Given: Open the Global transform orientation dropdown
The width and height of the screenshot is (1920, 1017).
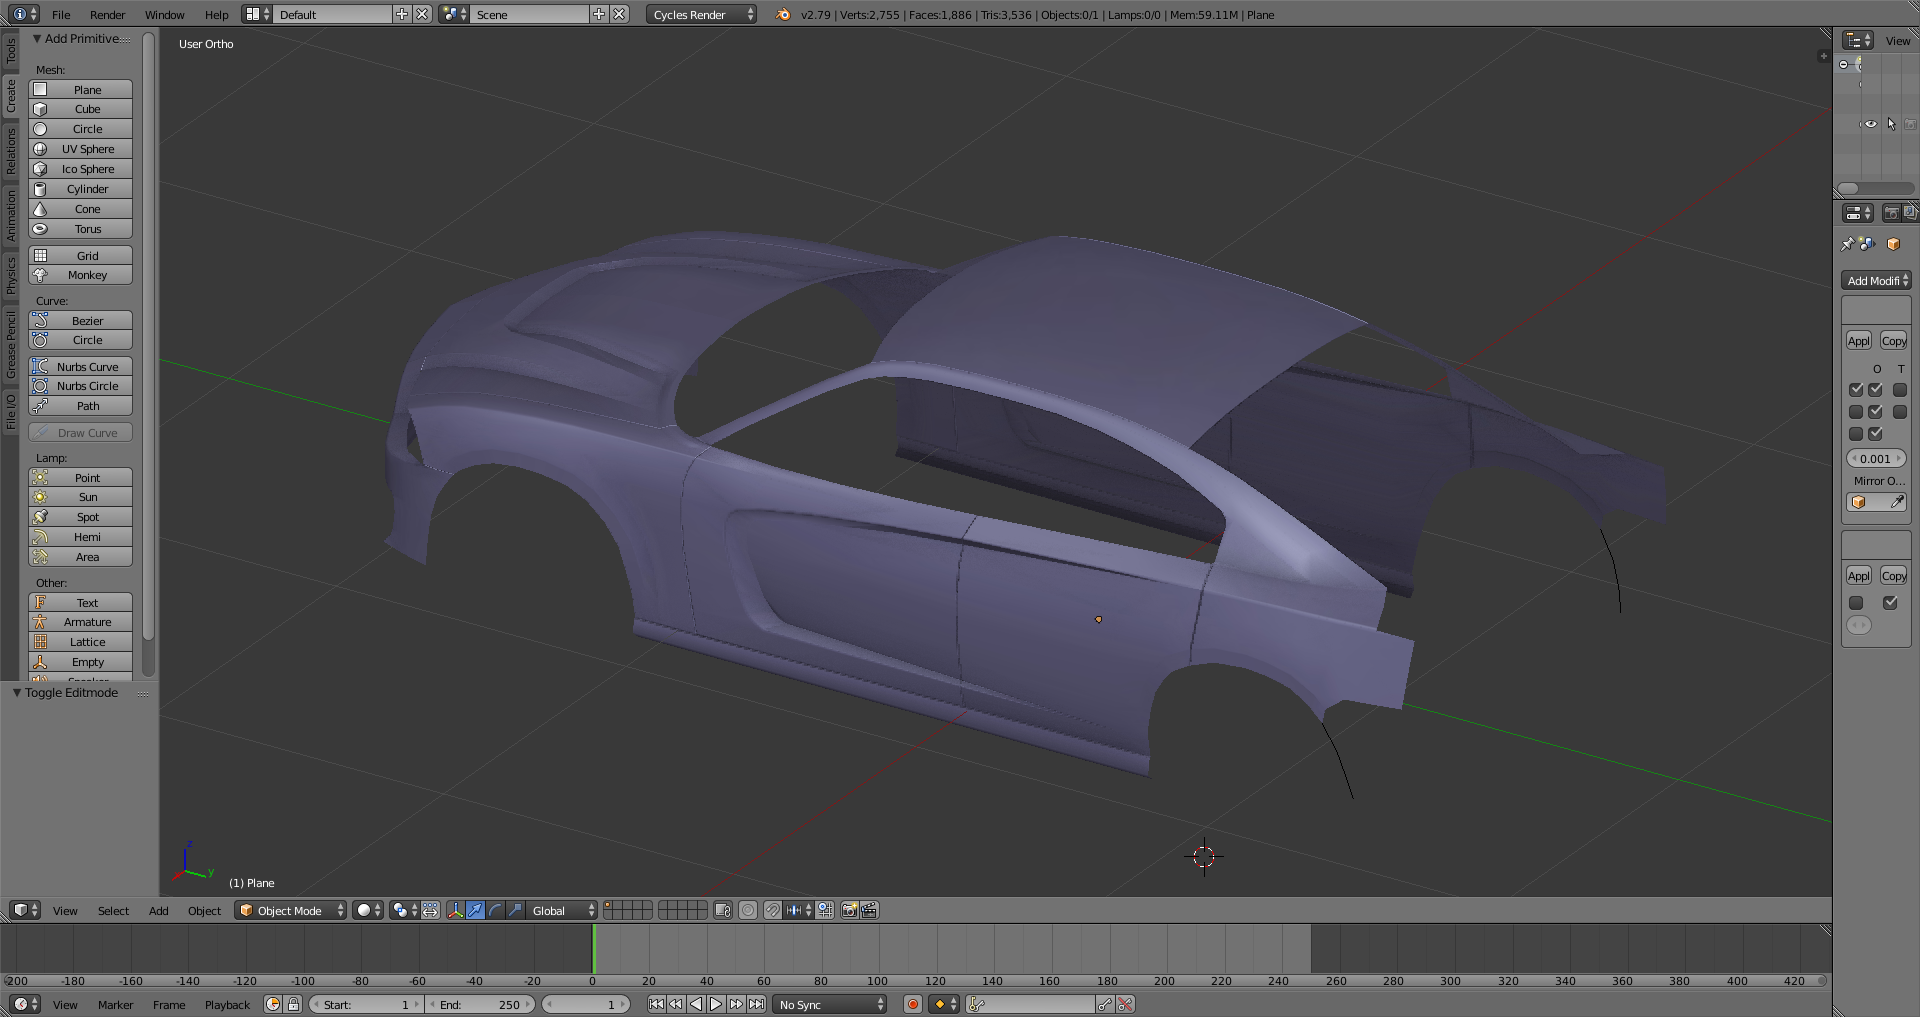Looking at the screenshot, I should pos(562,910).
